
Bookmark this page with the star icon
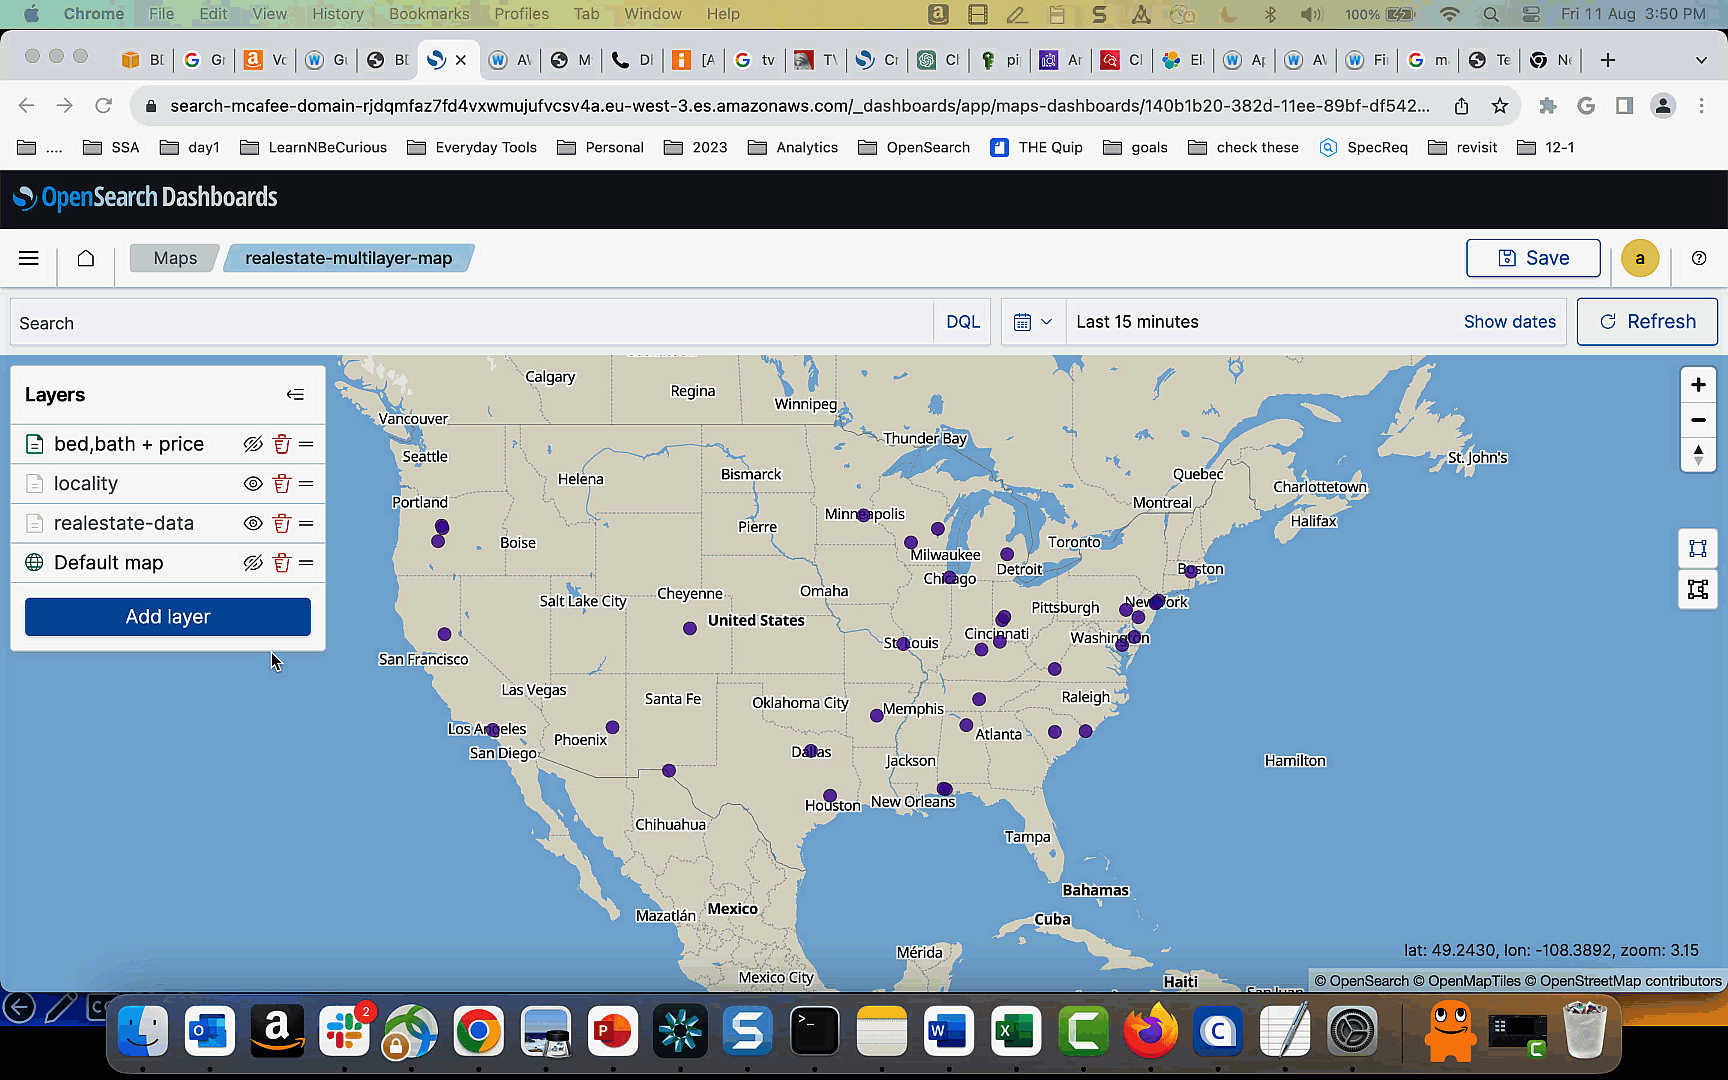[x=1500, y=106]
